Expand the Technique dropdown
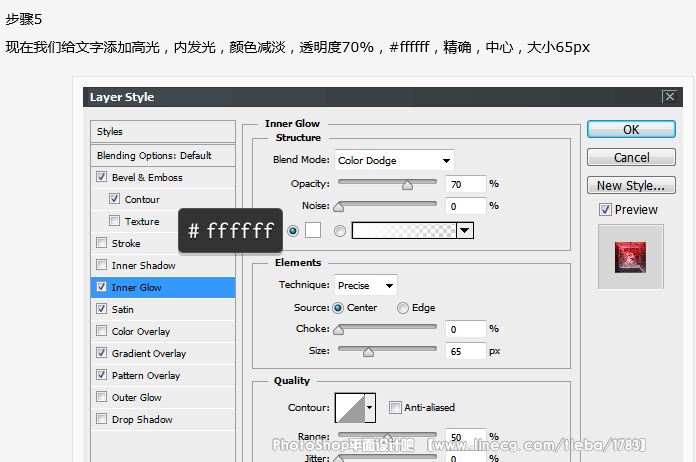The width and height of the screenshot is (696, 462). click(365, 286)
